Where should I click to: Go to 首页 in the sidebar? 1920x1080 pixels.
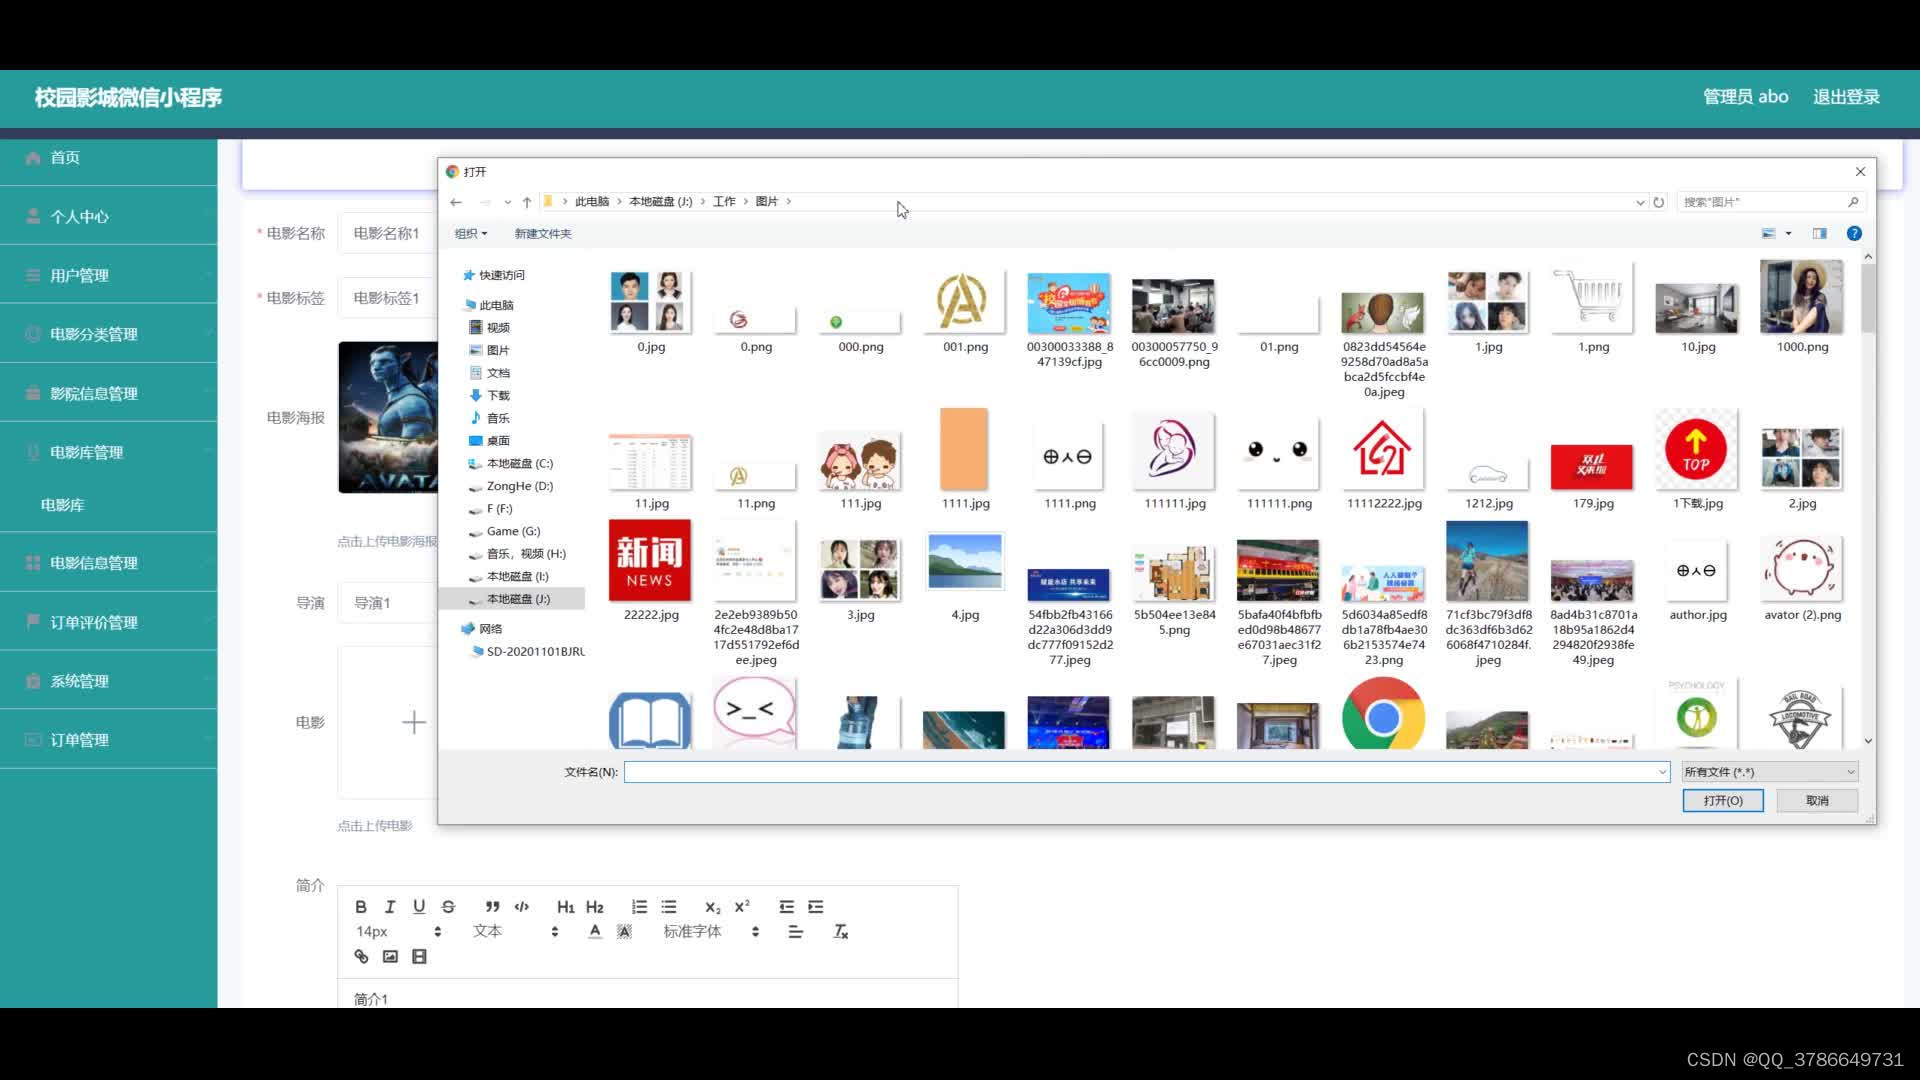click(x=108, y=157)
